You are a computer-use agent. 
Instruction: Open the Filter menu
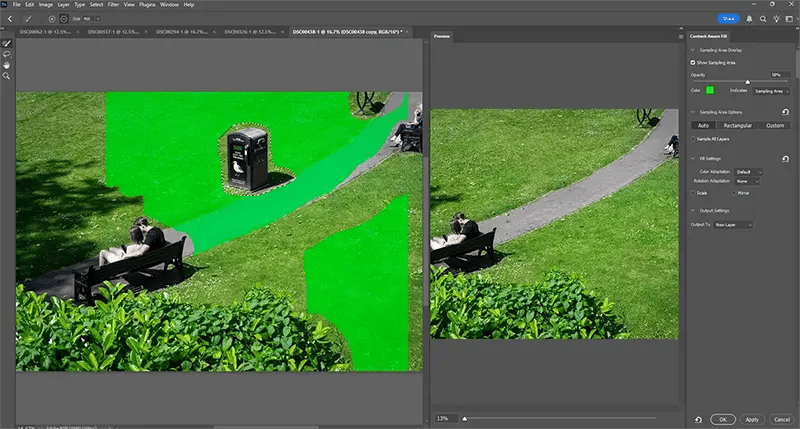(x=113, y=5)
